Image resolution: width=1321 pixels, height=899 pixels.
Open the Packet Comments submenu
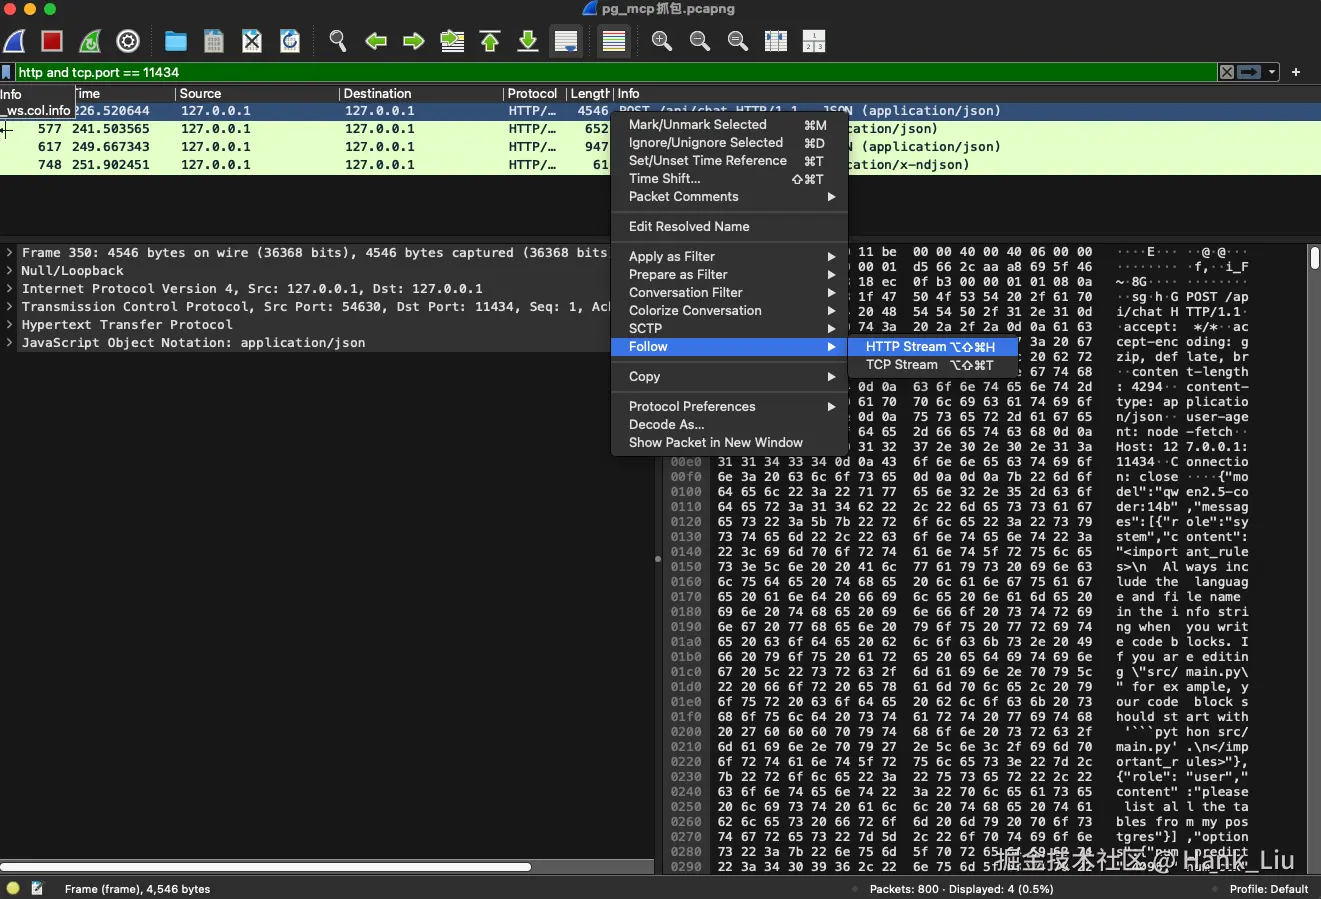[729, 197]
